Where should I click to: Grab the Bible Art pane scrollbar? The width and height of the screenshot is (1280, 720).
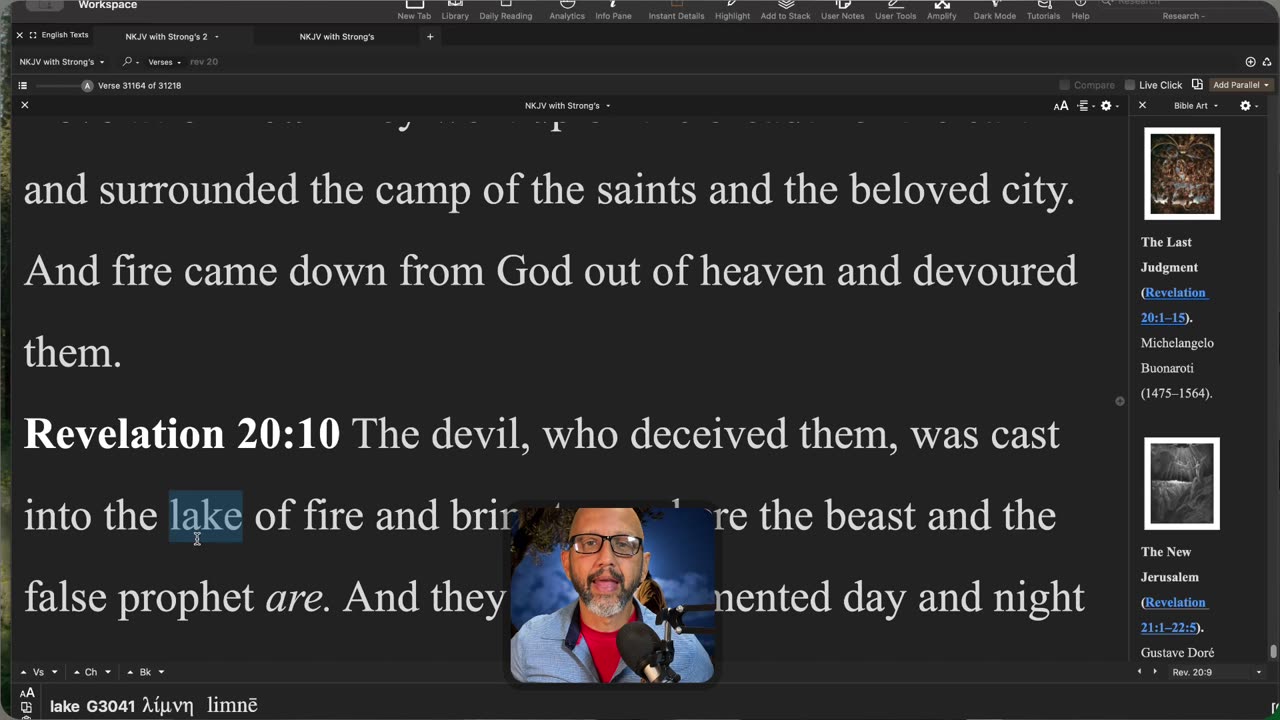1273,652
